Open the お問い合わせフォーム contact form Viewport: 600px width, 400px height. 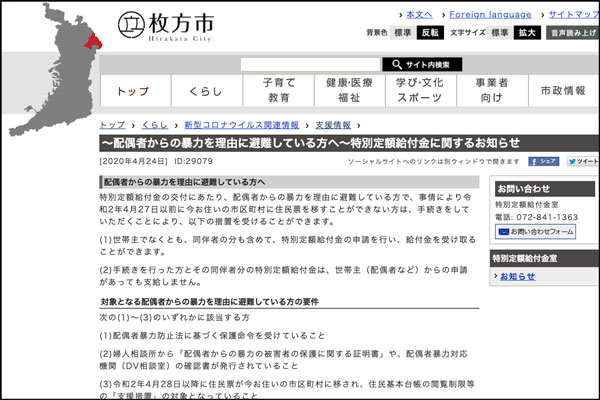tap(535, 232)
